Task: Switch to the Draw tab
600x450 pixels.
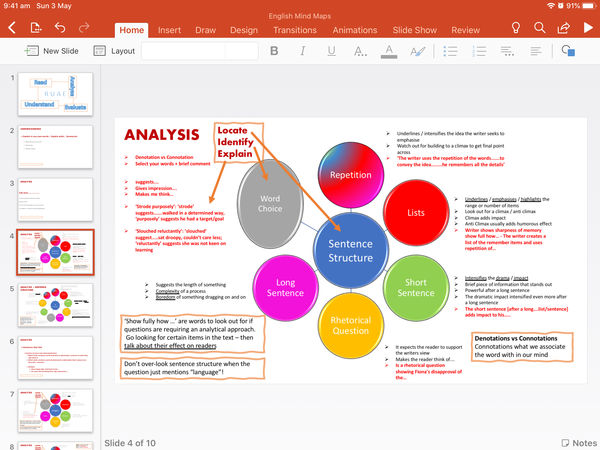Action: click(x=205, y=30)
